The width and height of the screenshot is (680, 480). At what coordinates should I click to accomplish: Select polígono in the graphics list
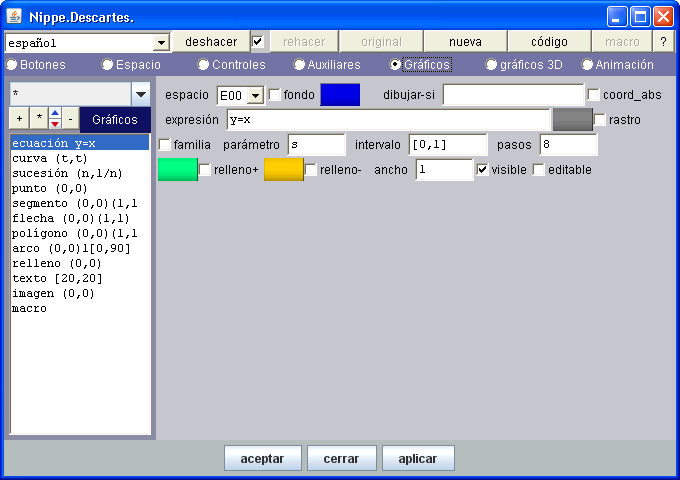point(74,233)
